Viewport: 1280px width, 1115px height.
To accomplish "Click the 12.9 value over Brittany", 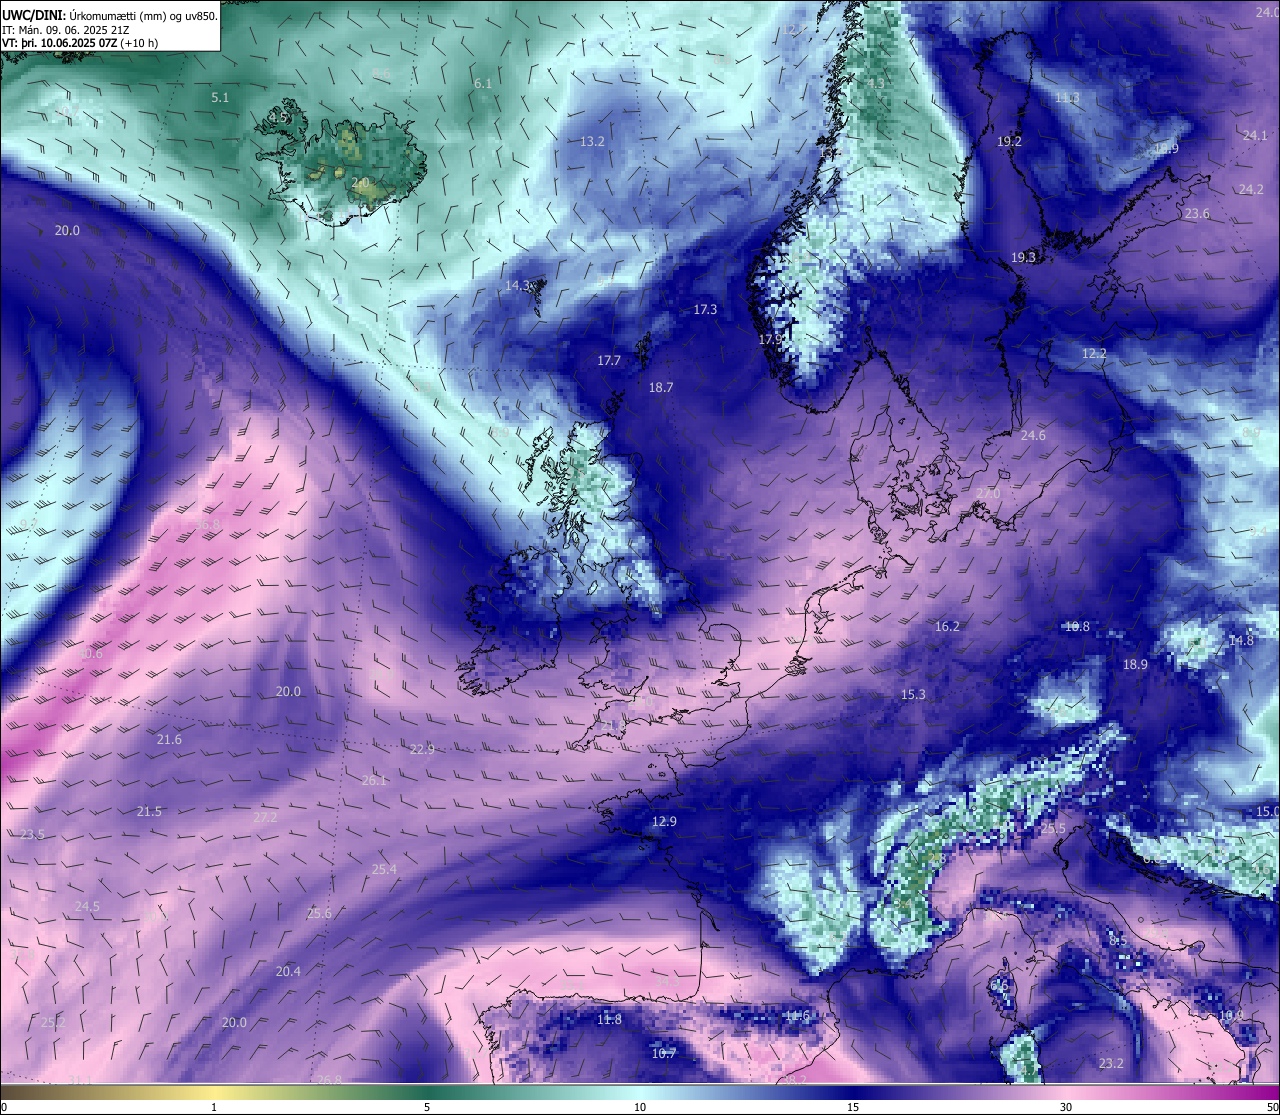I will pos(664,822).
